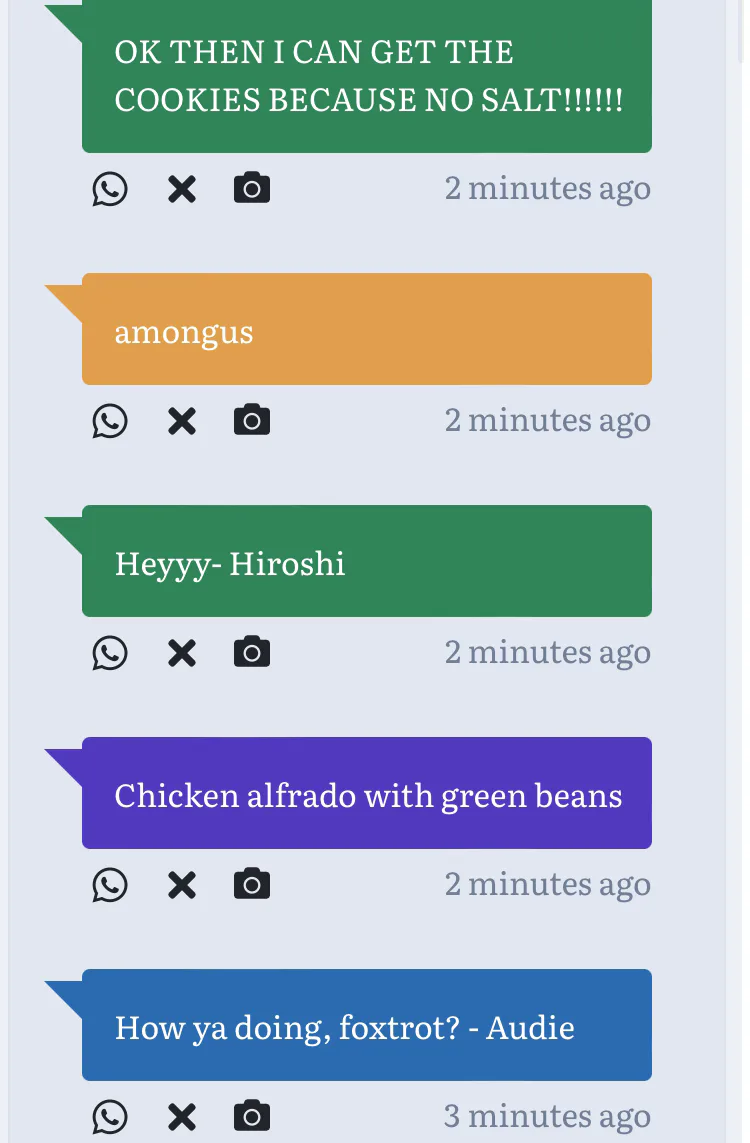Take screenshot of "Heyyy- Hiroshi" message

tap(252, 652)
